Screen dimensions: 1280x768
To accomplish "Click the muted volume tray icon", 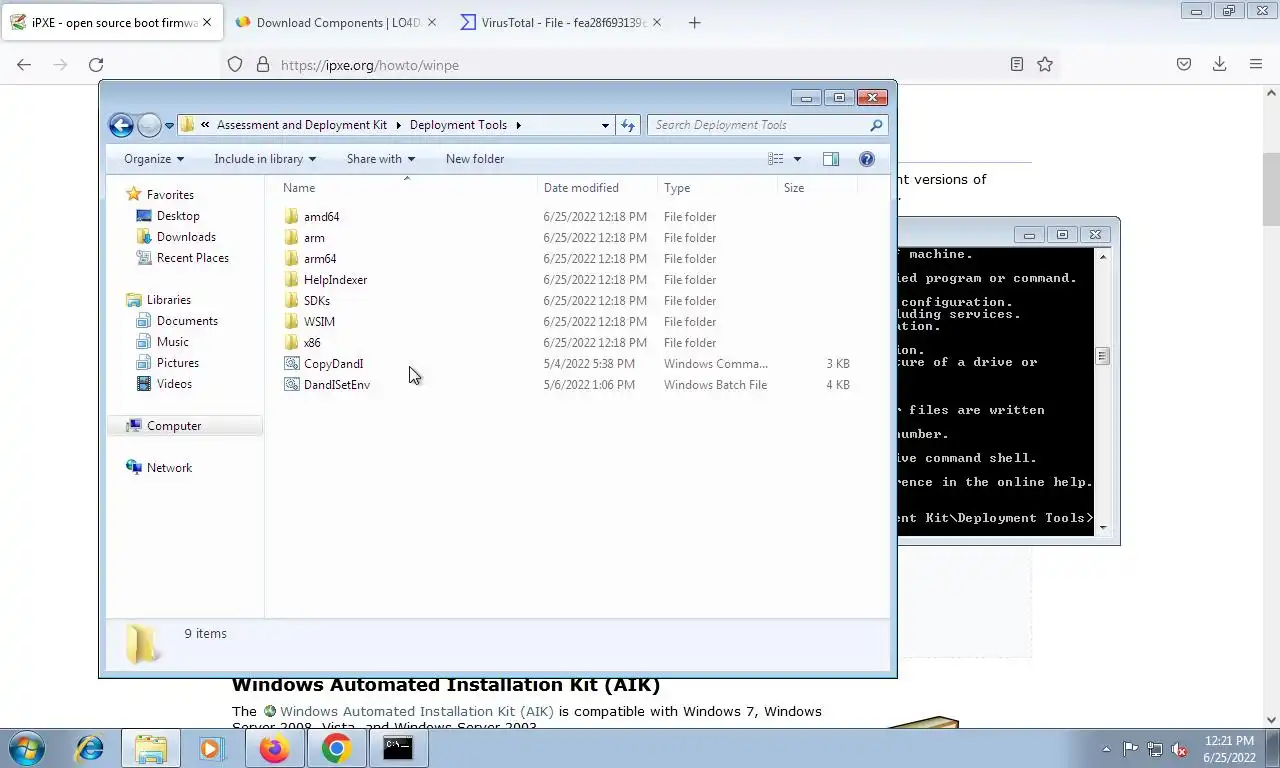I will click(1179, 749).
